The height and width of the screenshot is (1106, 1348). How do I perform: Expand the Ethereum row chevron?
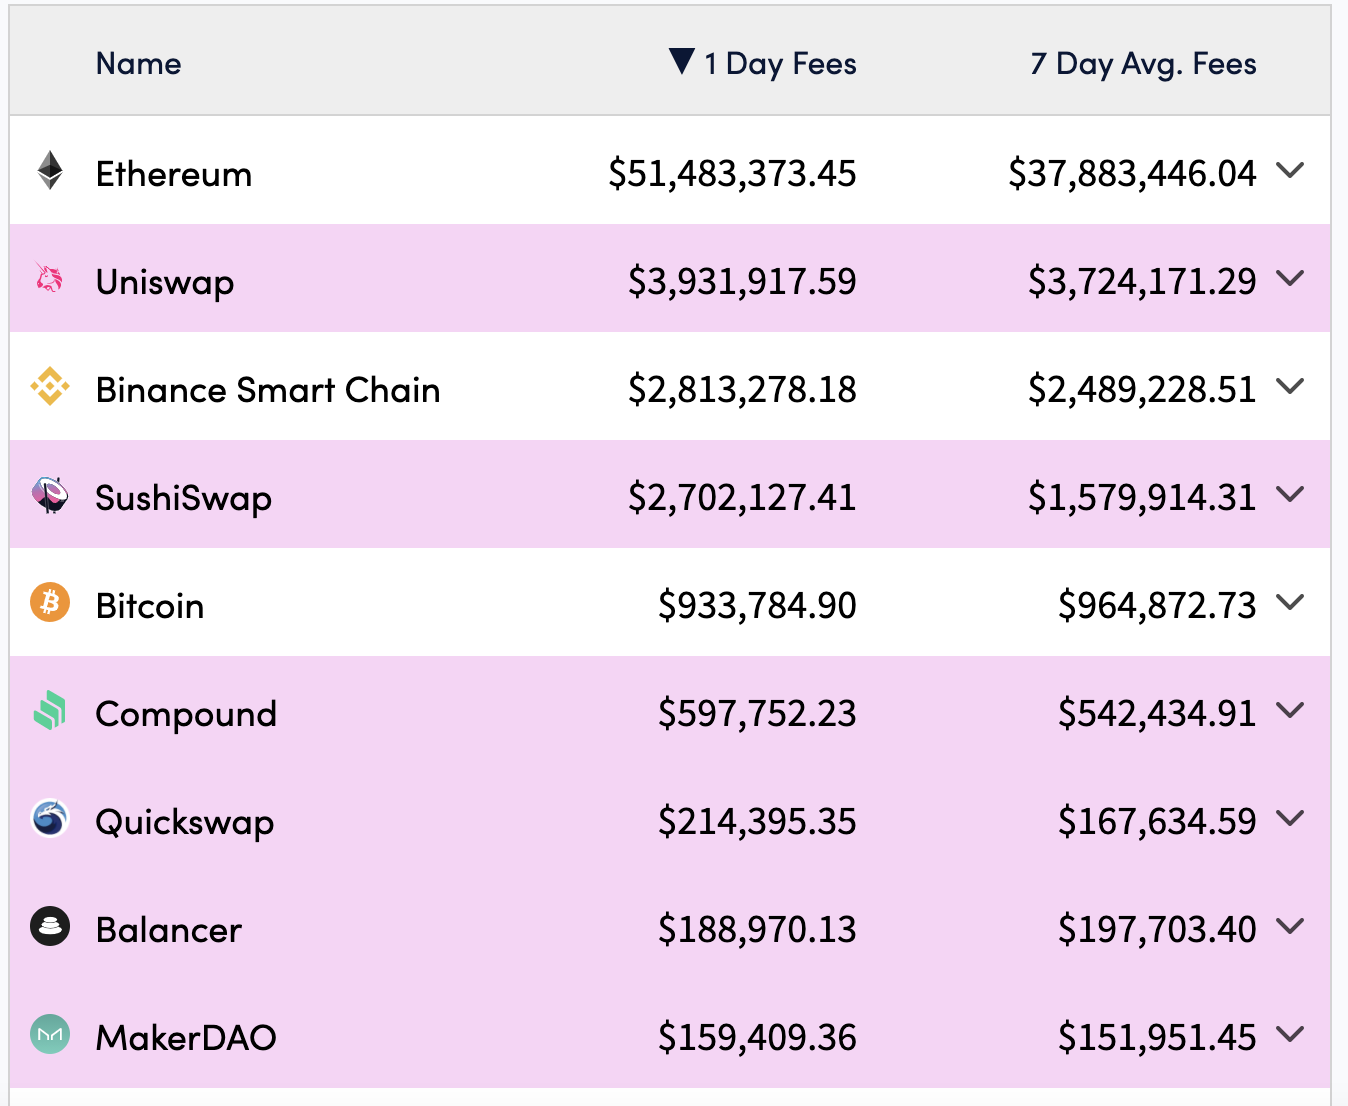1291,170
